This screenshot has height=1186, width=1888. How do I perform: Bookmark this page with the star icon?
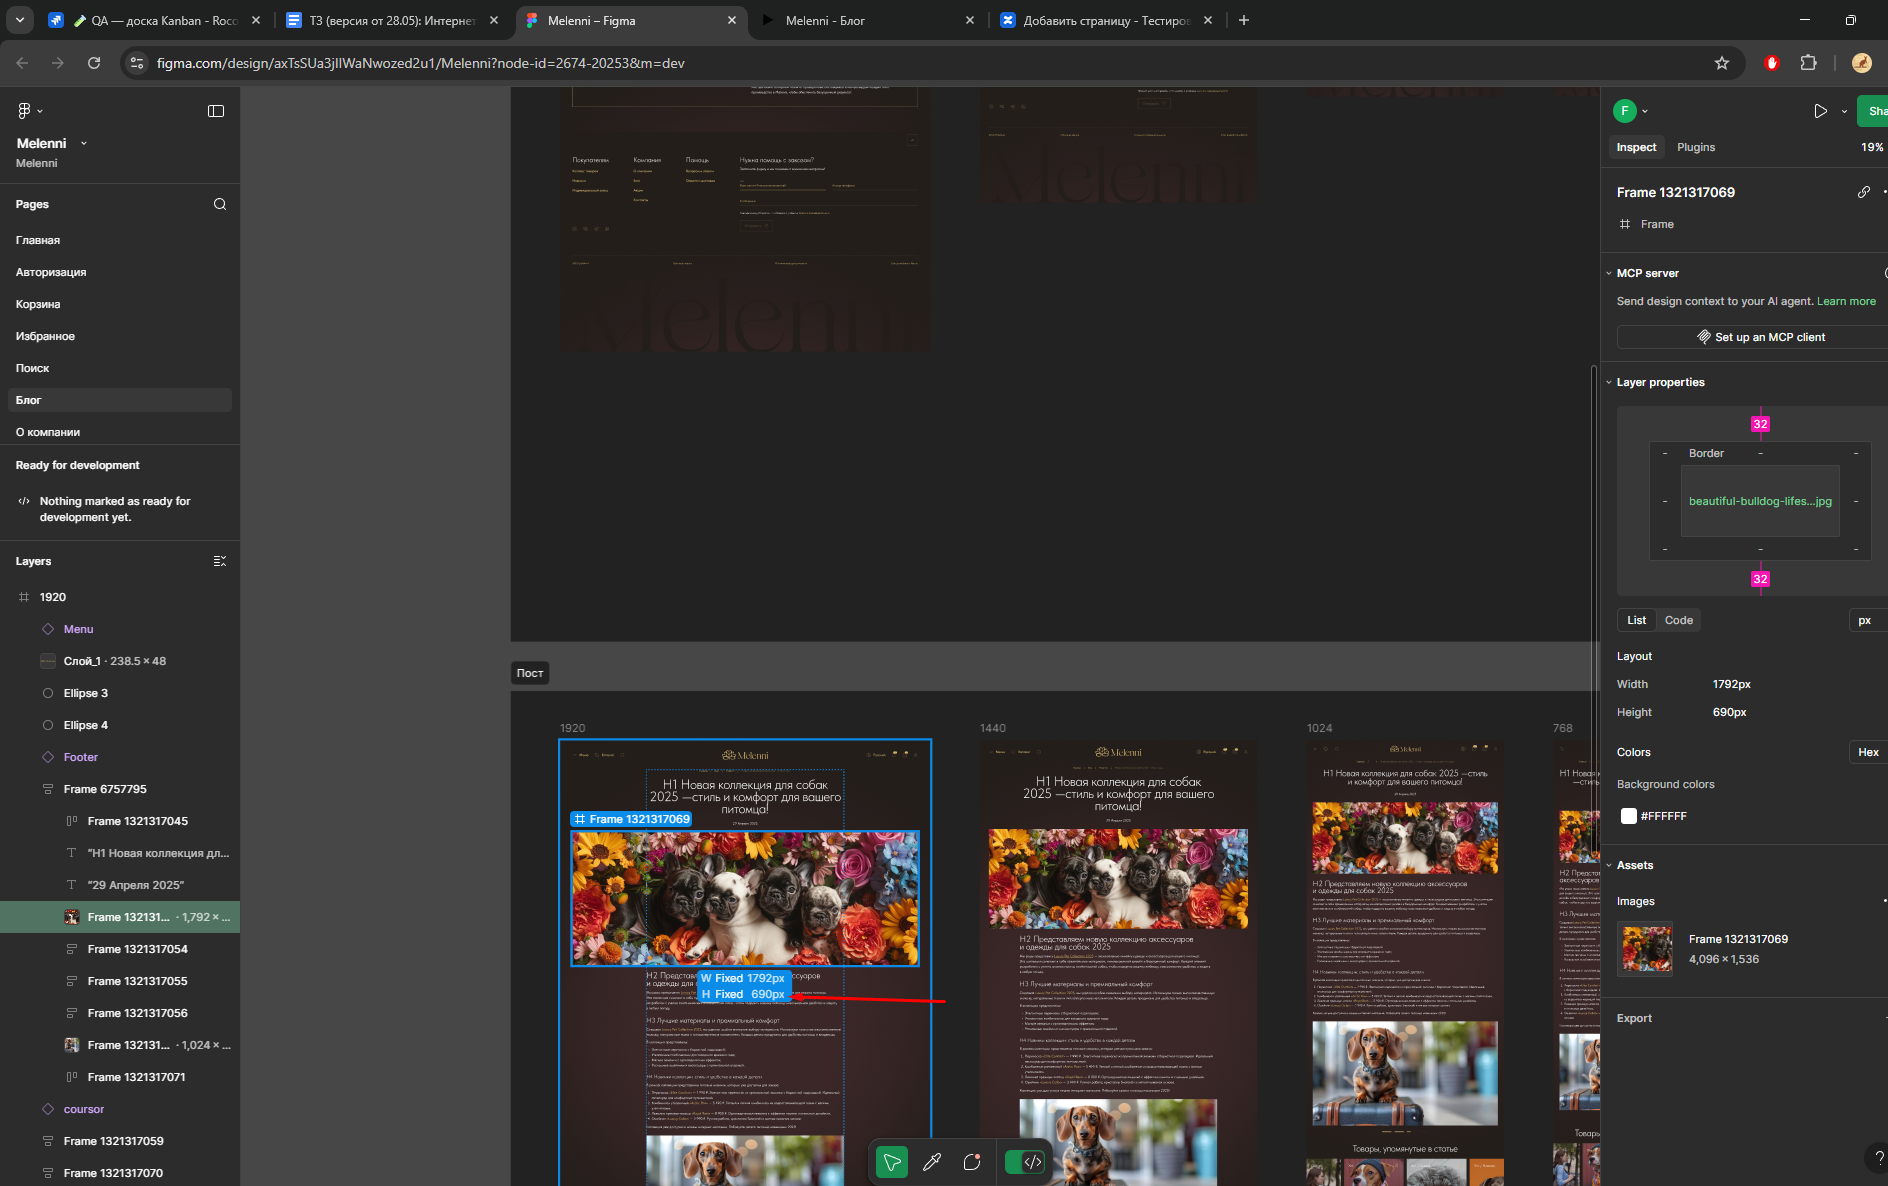pyautogui.click(x=1722, y=63)
